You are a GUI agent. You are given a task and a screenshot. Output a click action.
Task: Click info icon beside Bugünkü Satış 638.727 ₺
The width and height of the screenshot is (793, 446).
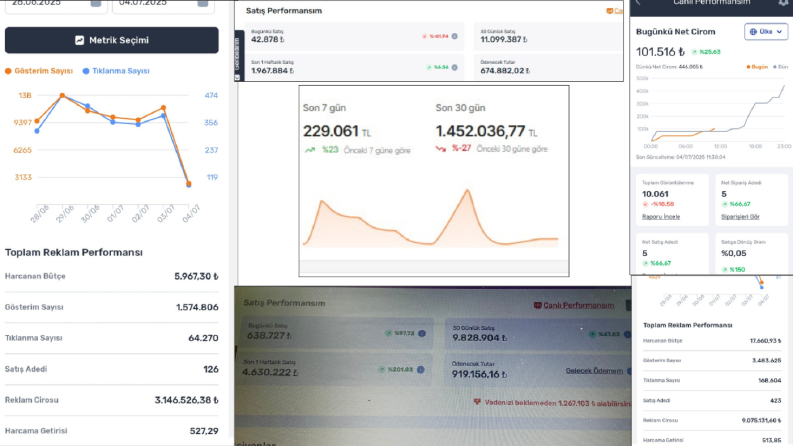pyautogui.click(x=422, y=333)
